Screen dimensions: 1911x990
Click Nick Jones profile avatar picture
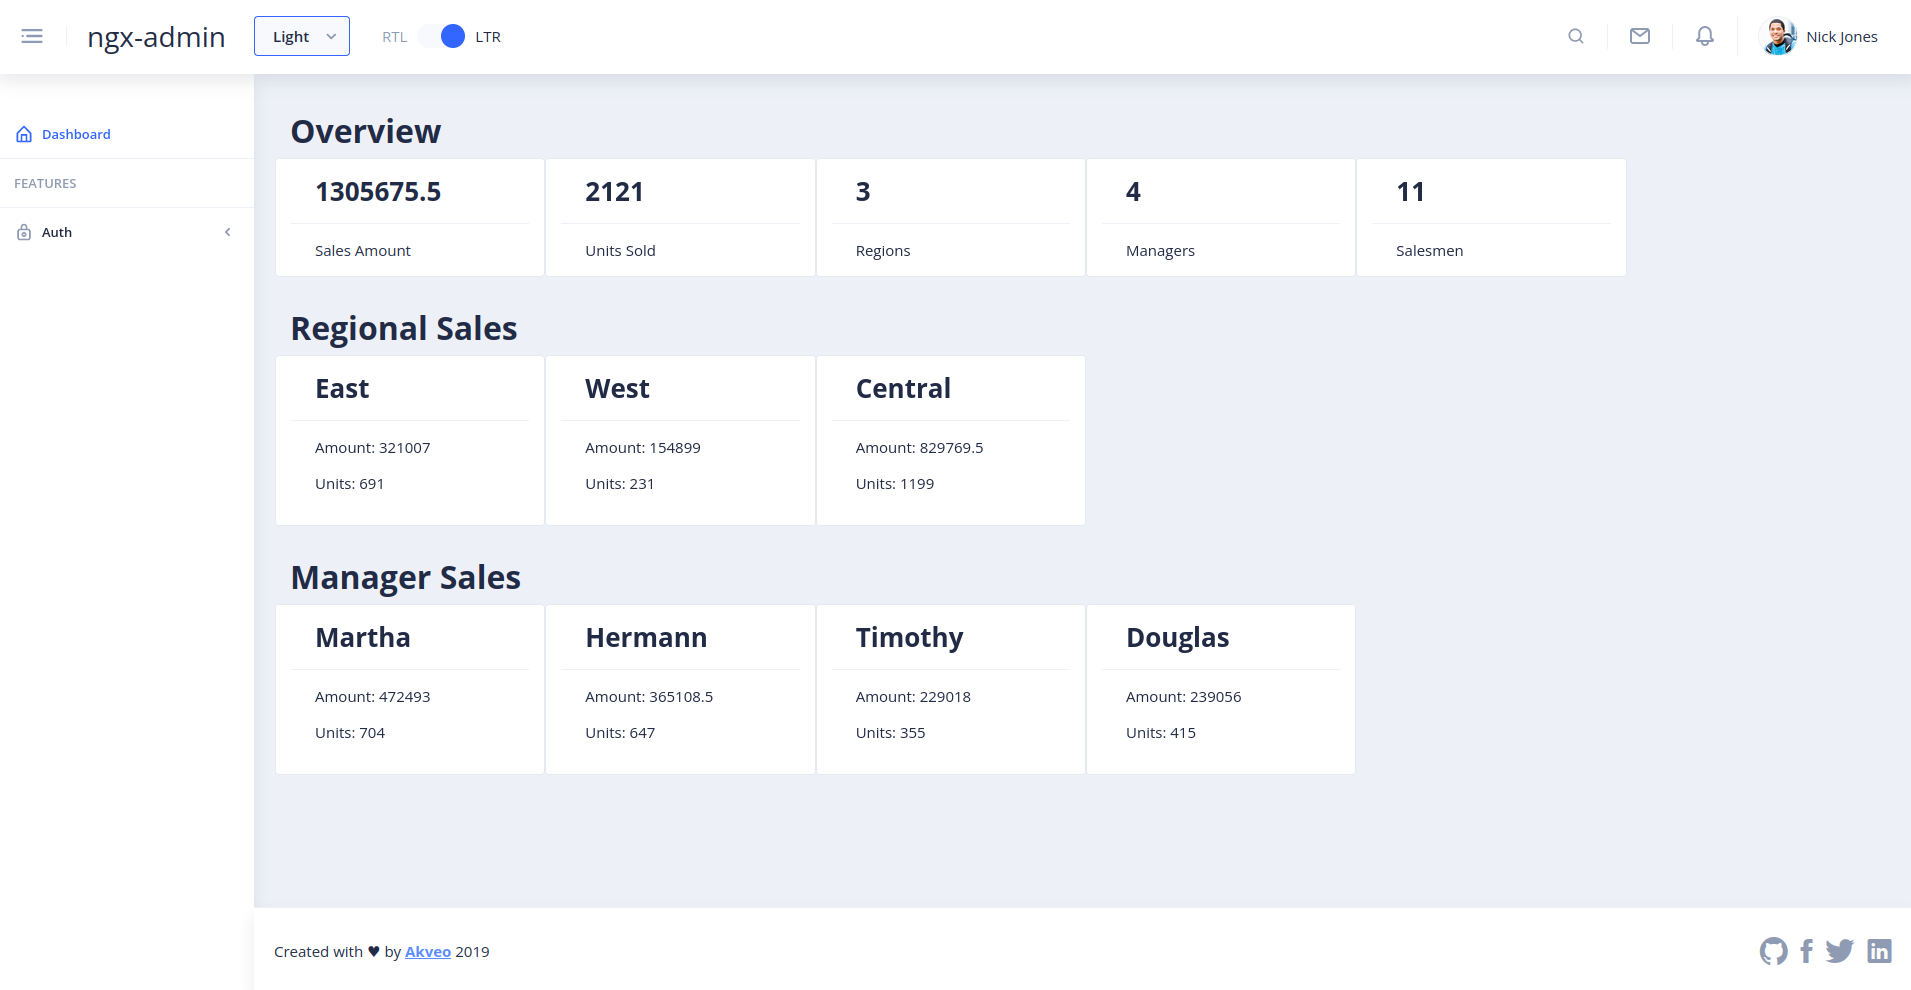pyautogui.click(x=1778, y=37)
